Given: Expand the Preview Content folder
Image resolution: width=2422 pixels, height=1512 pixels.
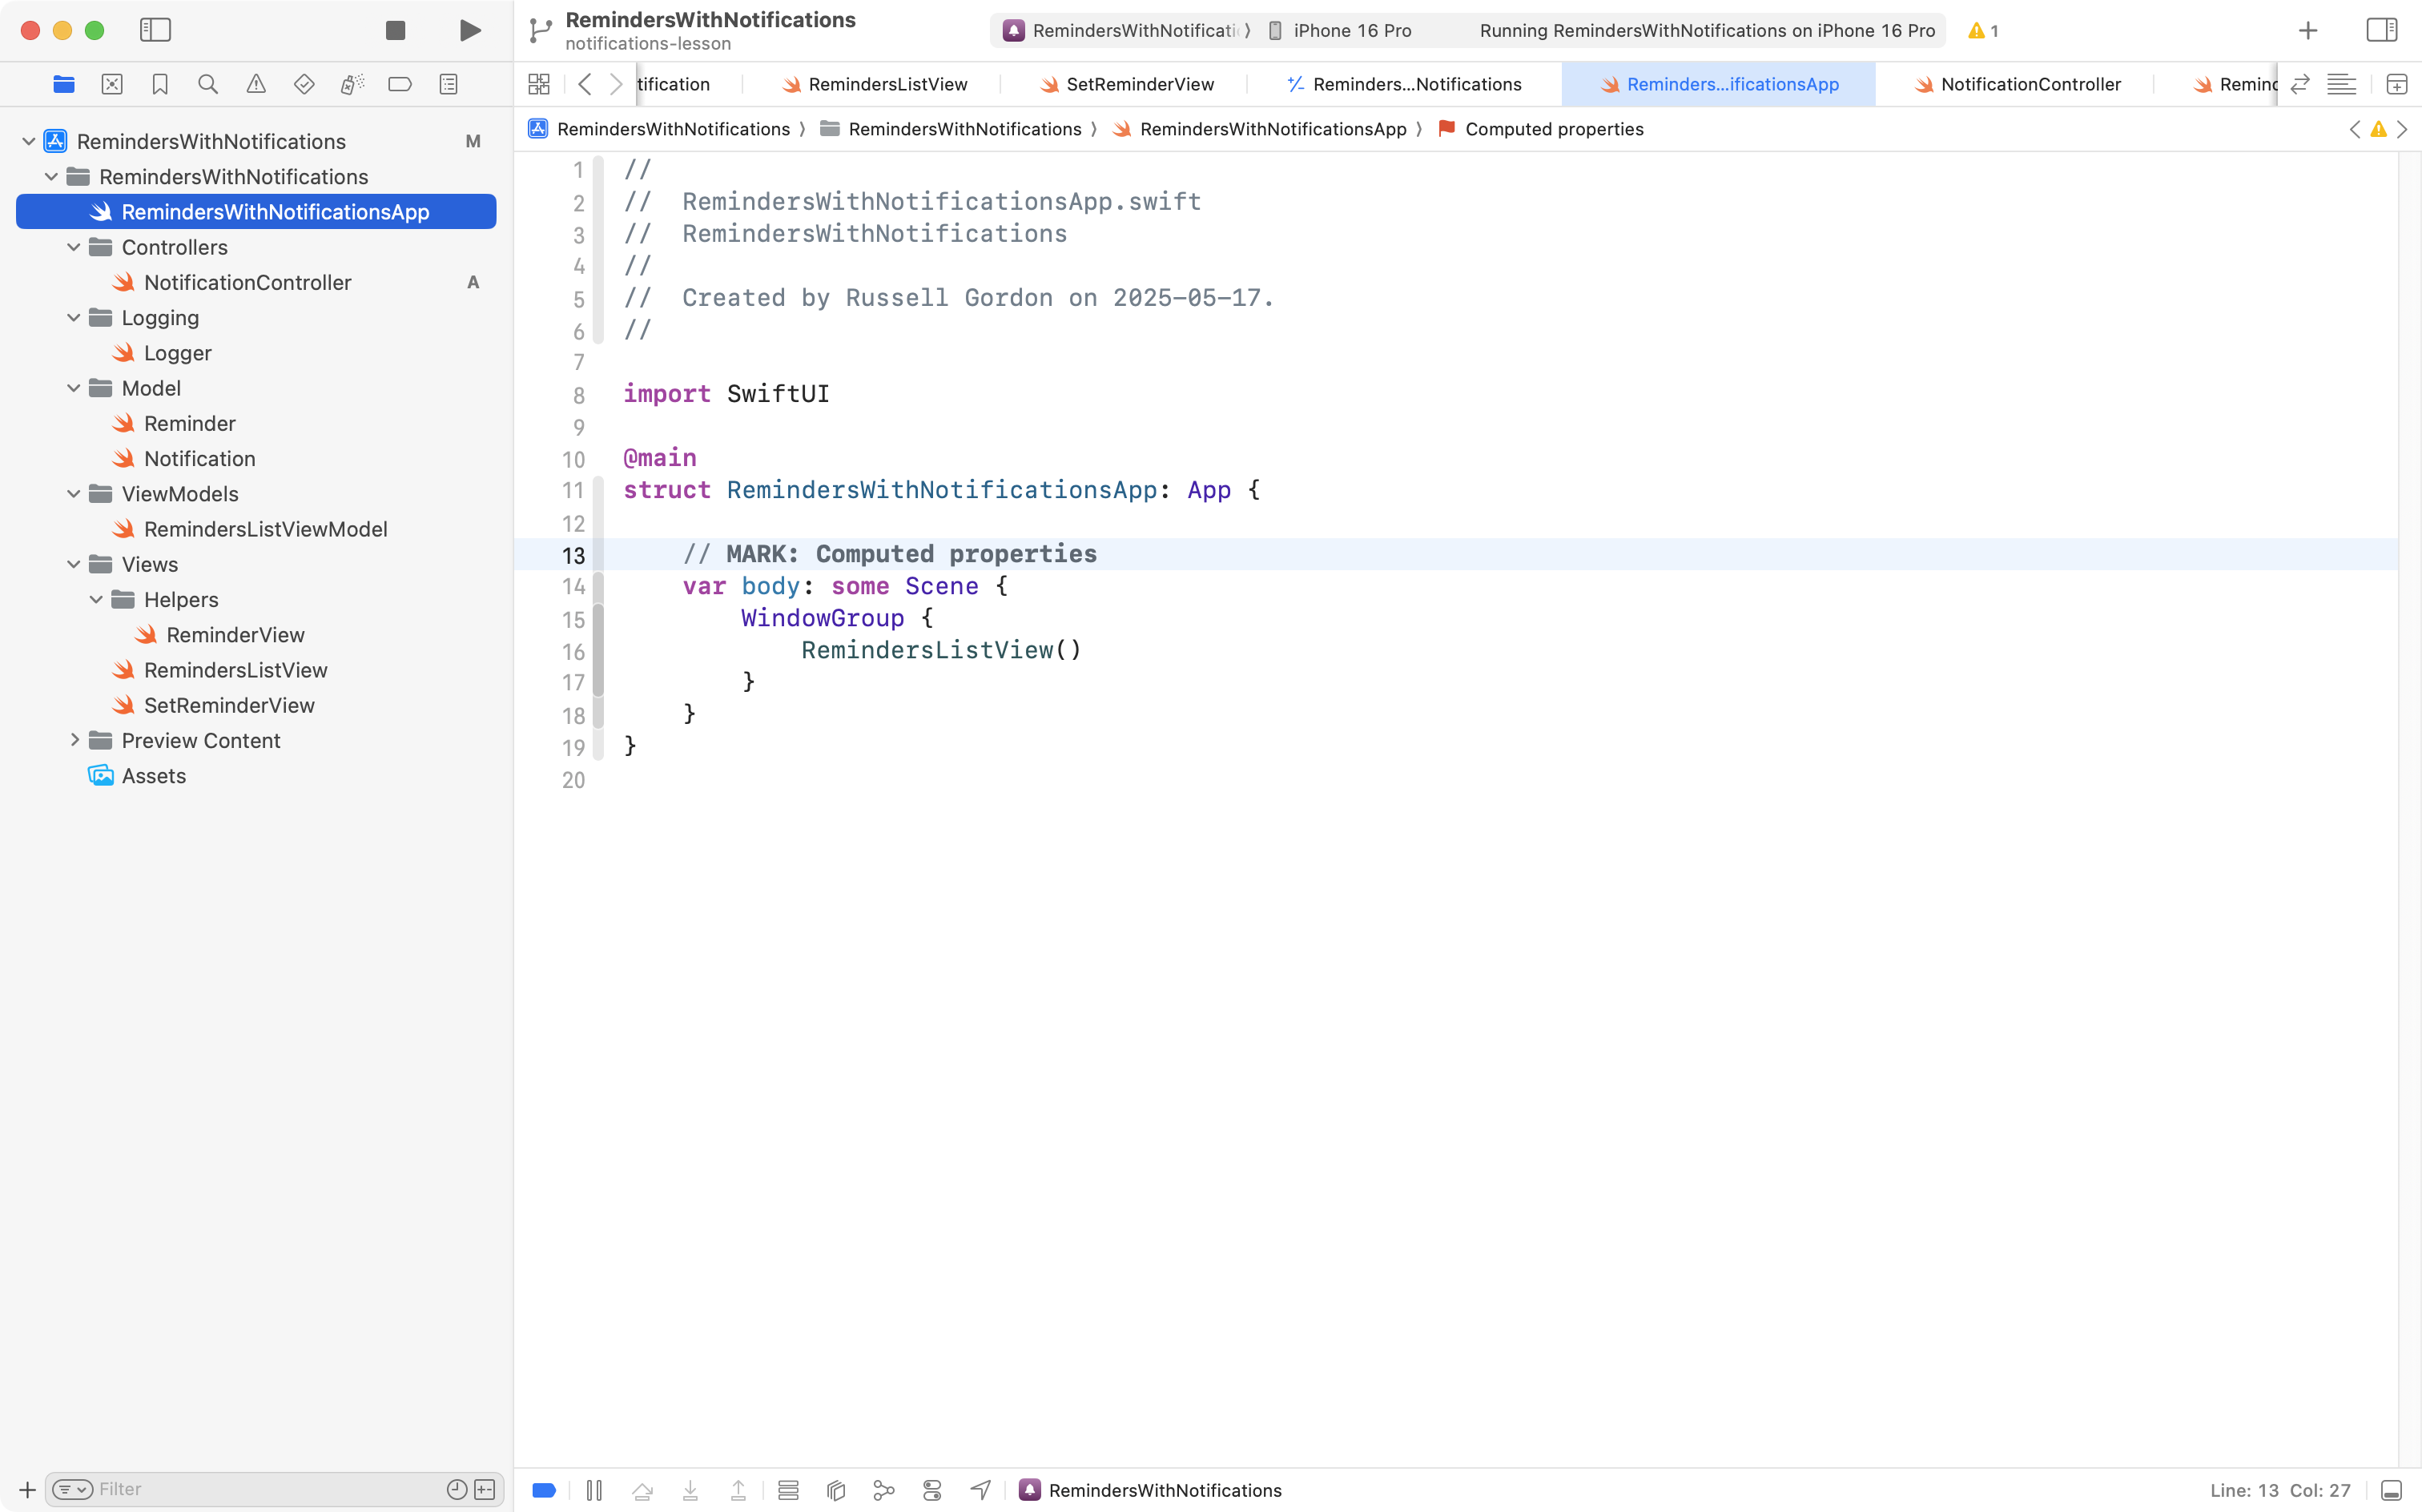Looking at the screenshot, I should click(74, 740).
